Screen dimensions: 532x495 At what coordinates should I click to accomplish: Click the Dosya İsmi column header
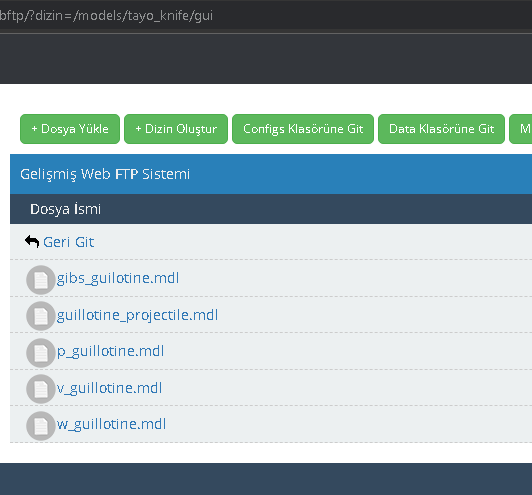click(65, 209)
